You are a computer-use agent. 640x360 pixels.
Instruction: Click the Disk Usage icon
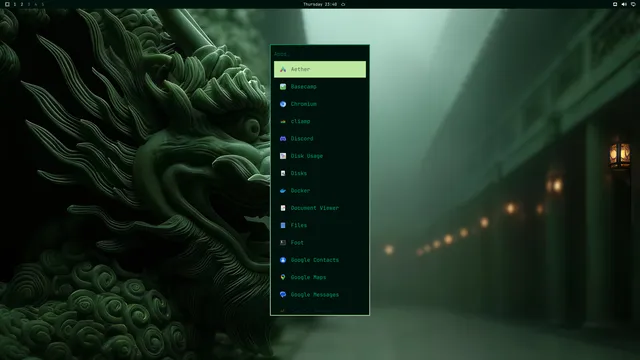283,156
